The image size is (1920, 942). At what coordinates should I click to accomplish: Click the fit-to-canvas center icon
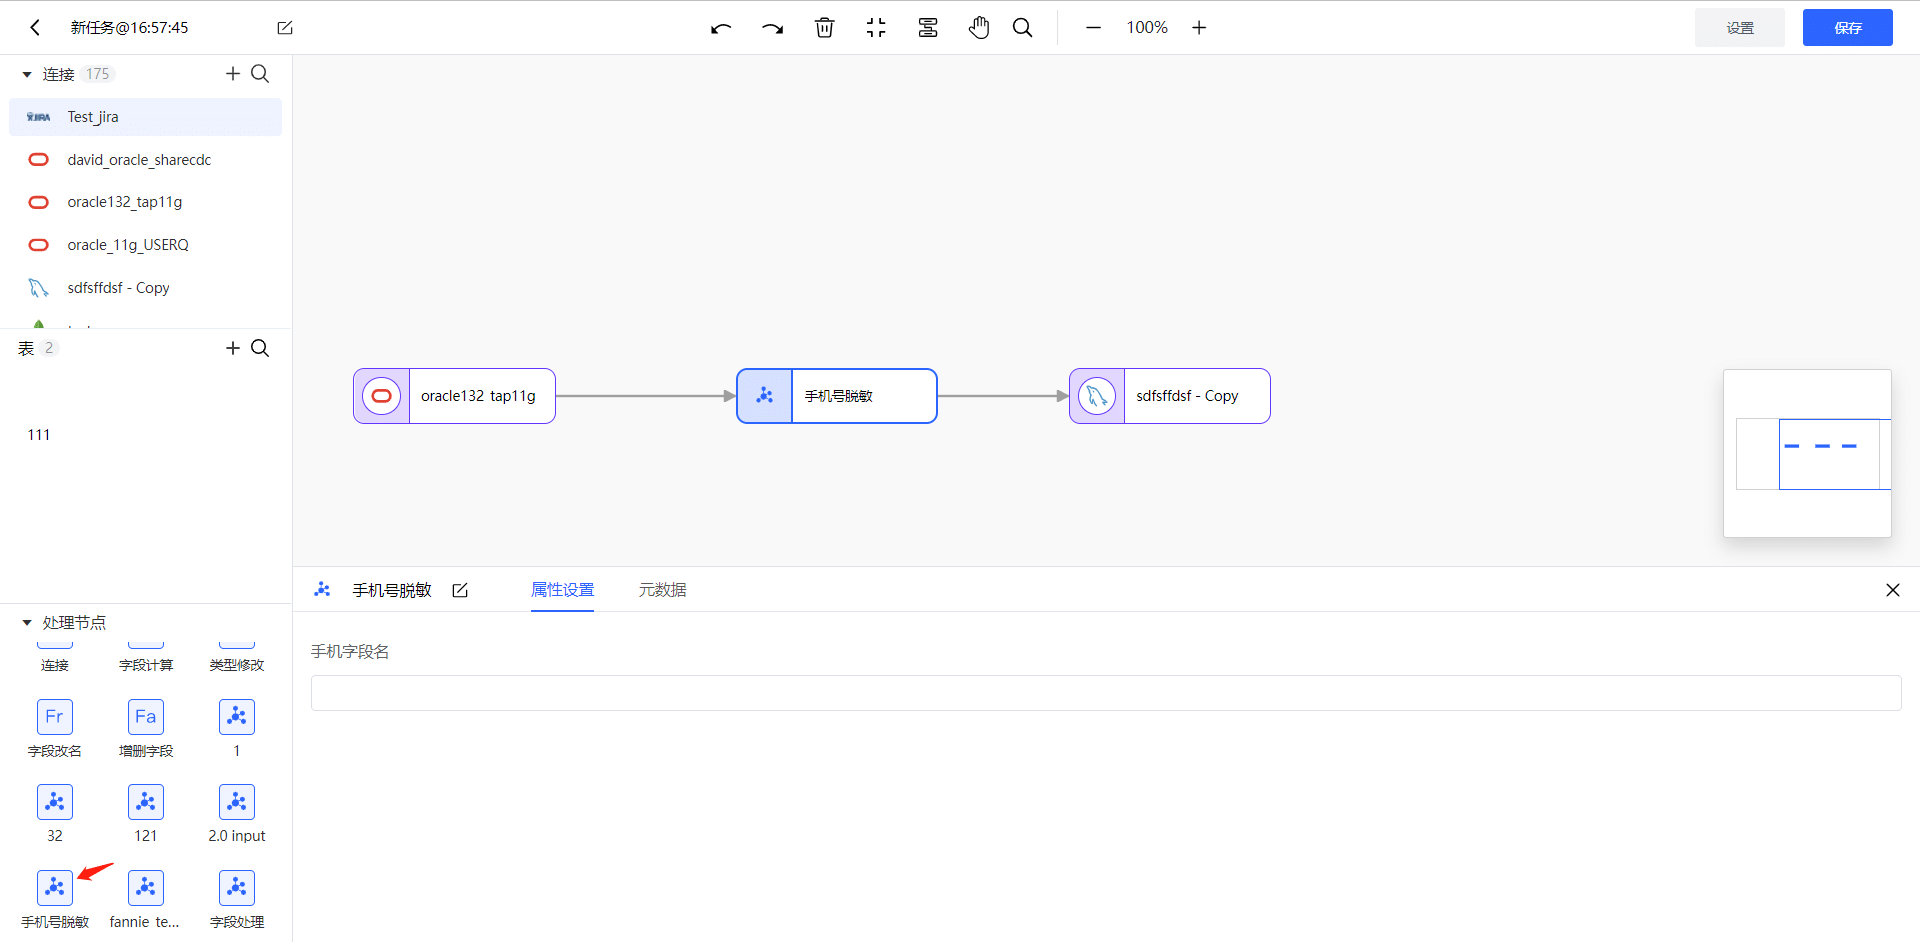876,28
